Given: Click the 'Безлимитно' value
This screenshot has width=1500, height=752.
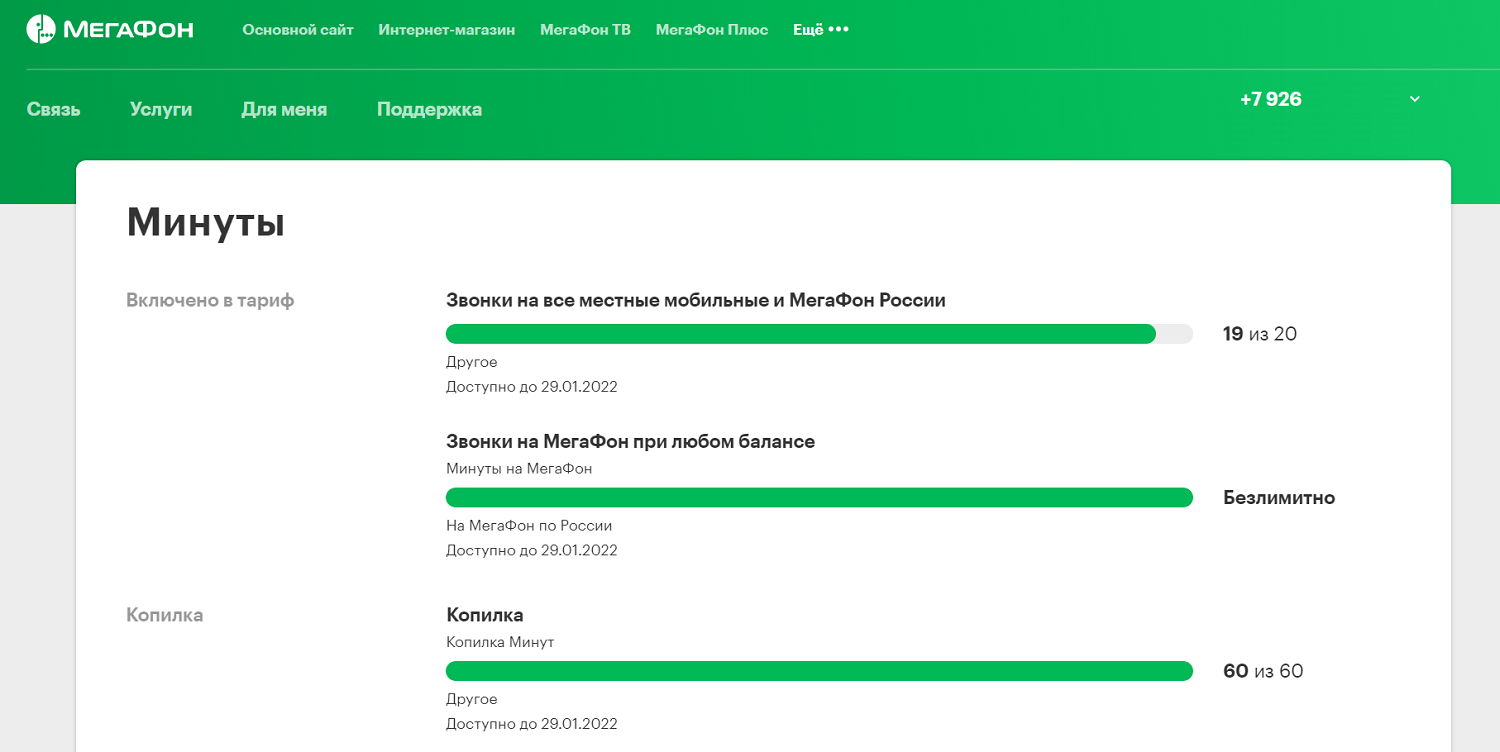Looking at the screenshot, I should [x=1279, y=497].
